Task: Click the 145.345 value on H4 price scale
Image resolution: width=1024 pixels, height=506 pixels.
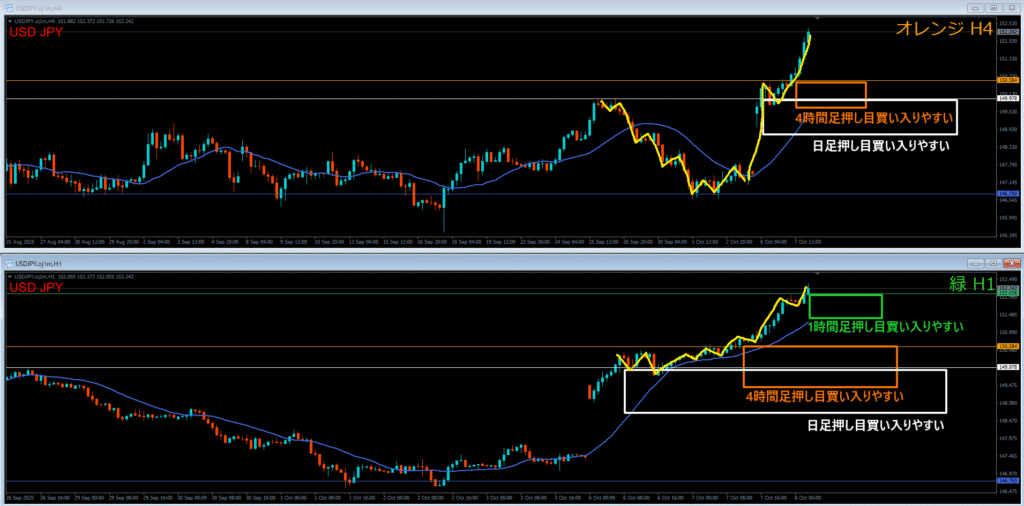Action: (x=1008, y=235)
